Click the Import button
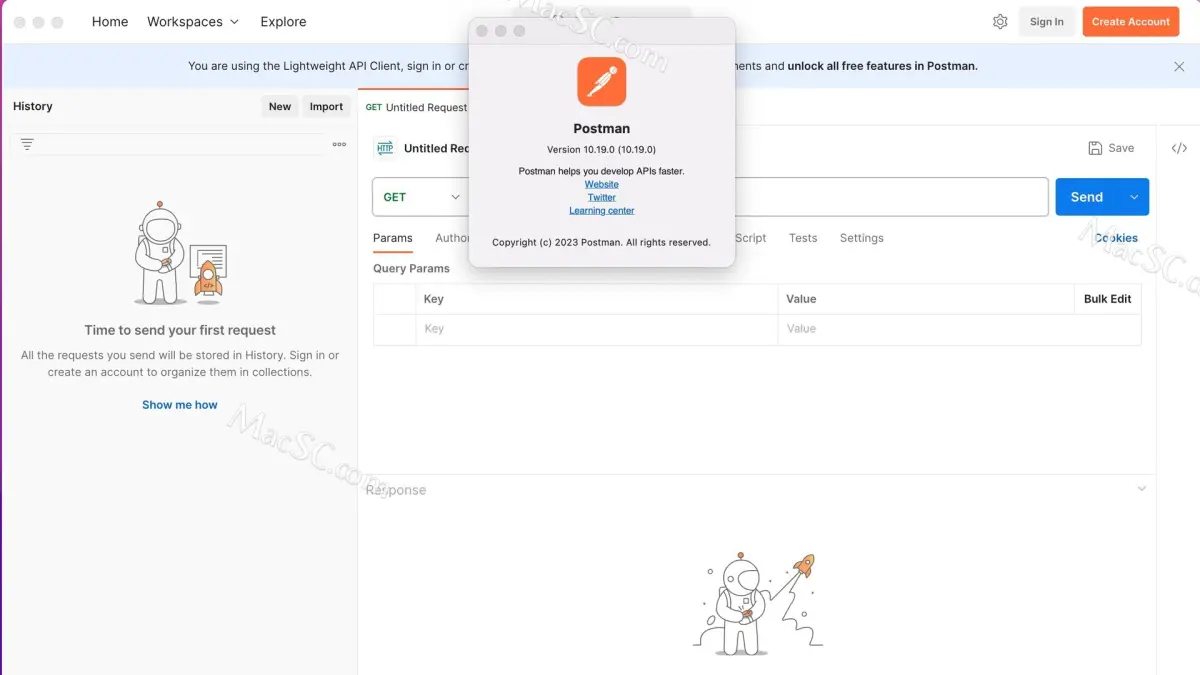This screenshot has height=675, width=1200. pyautogui.click(x=326, y=107)
